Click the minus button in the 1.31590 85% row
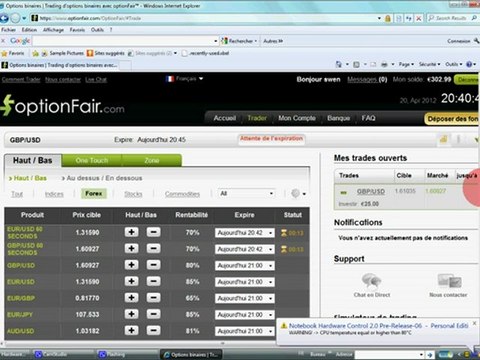 (153, 281)
